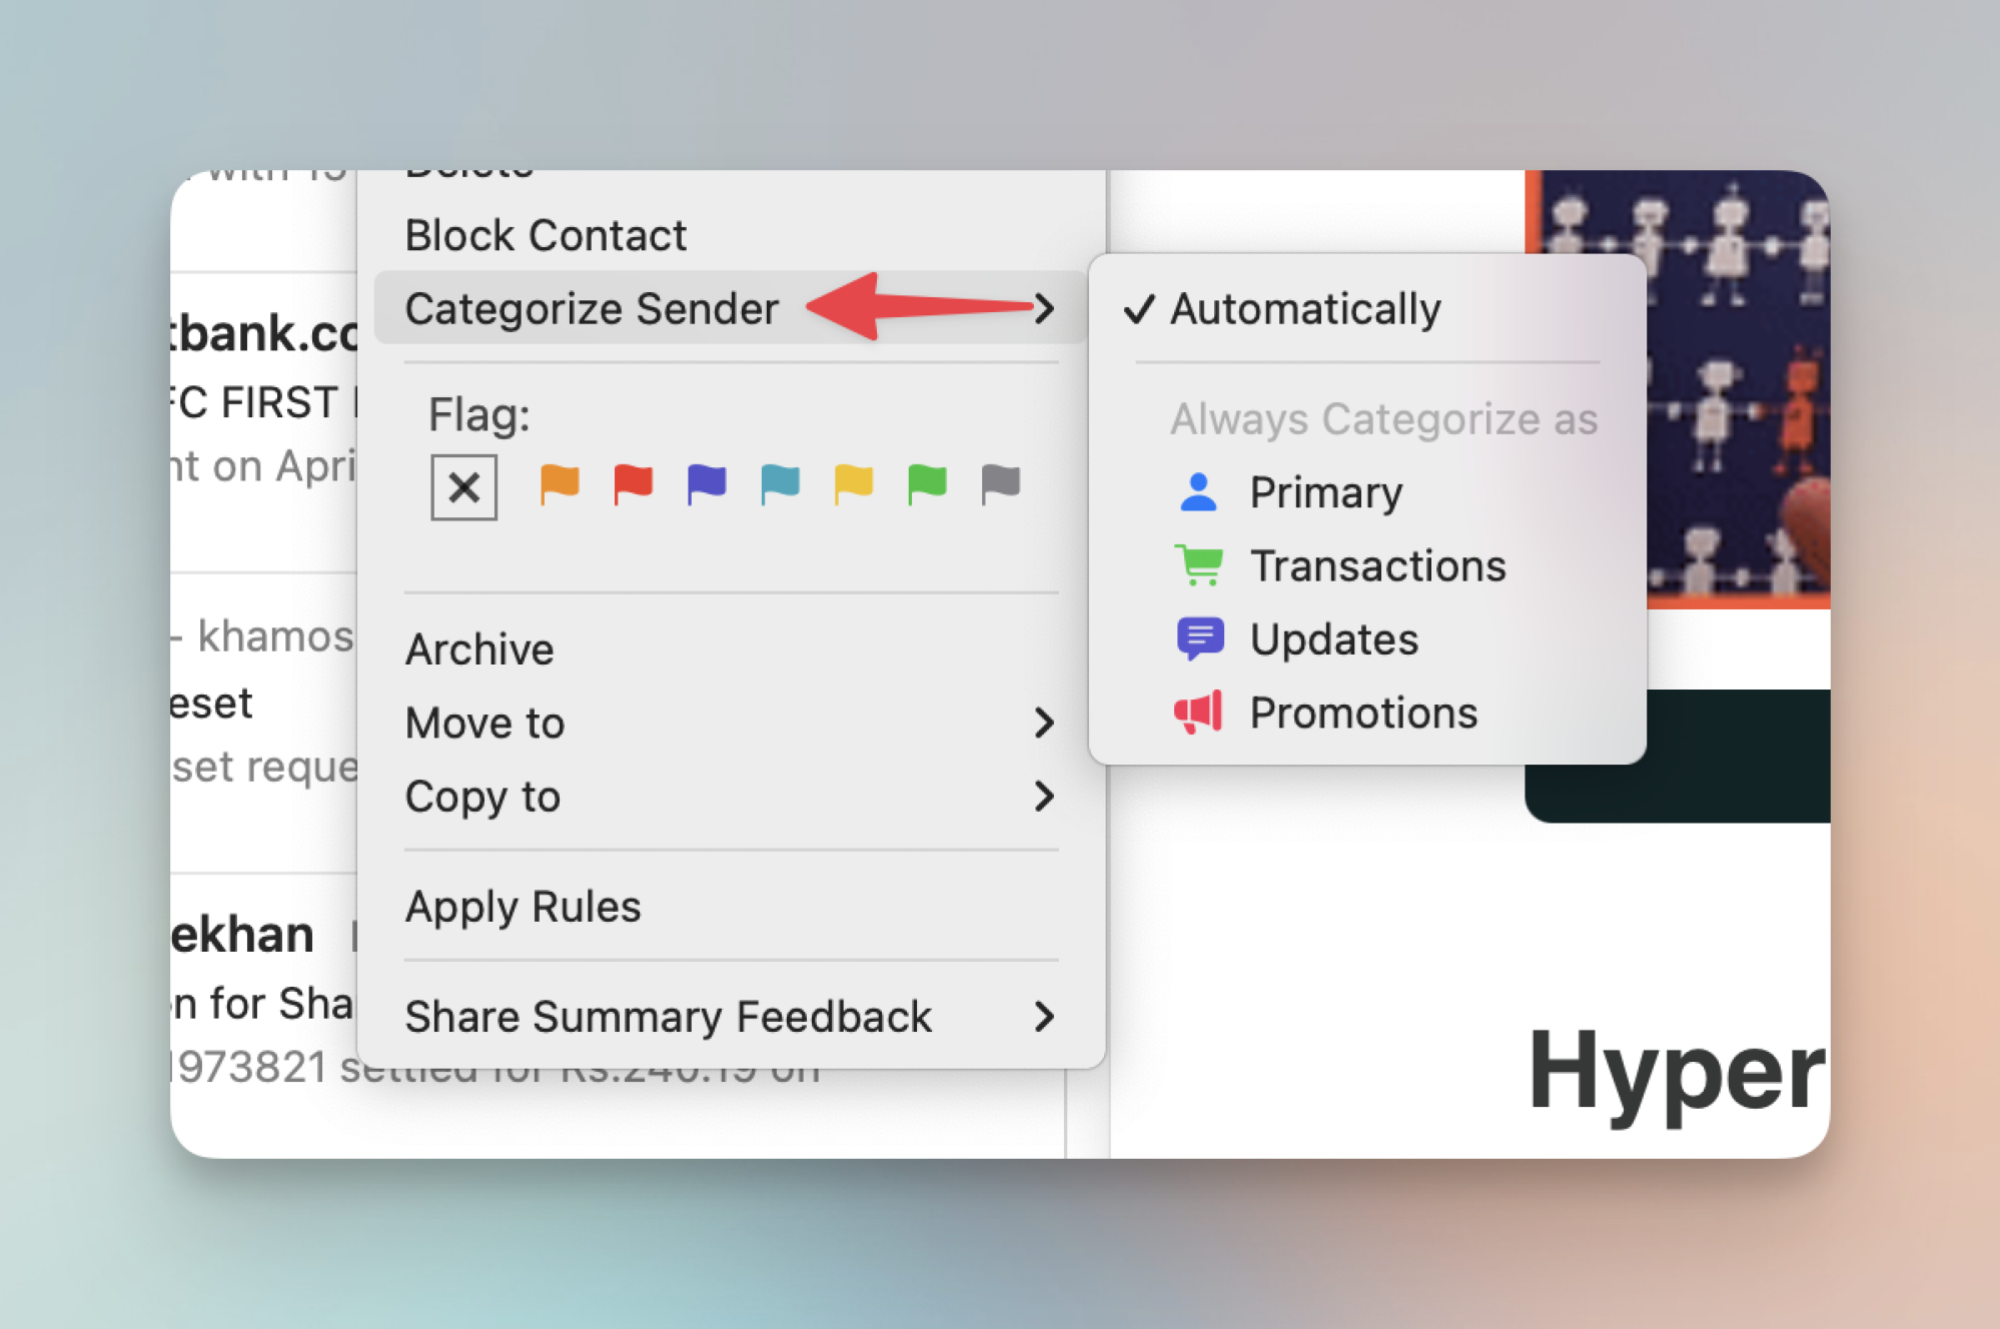Expand the Categorize Sender submenu chevron

point(1044,308)
